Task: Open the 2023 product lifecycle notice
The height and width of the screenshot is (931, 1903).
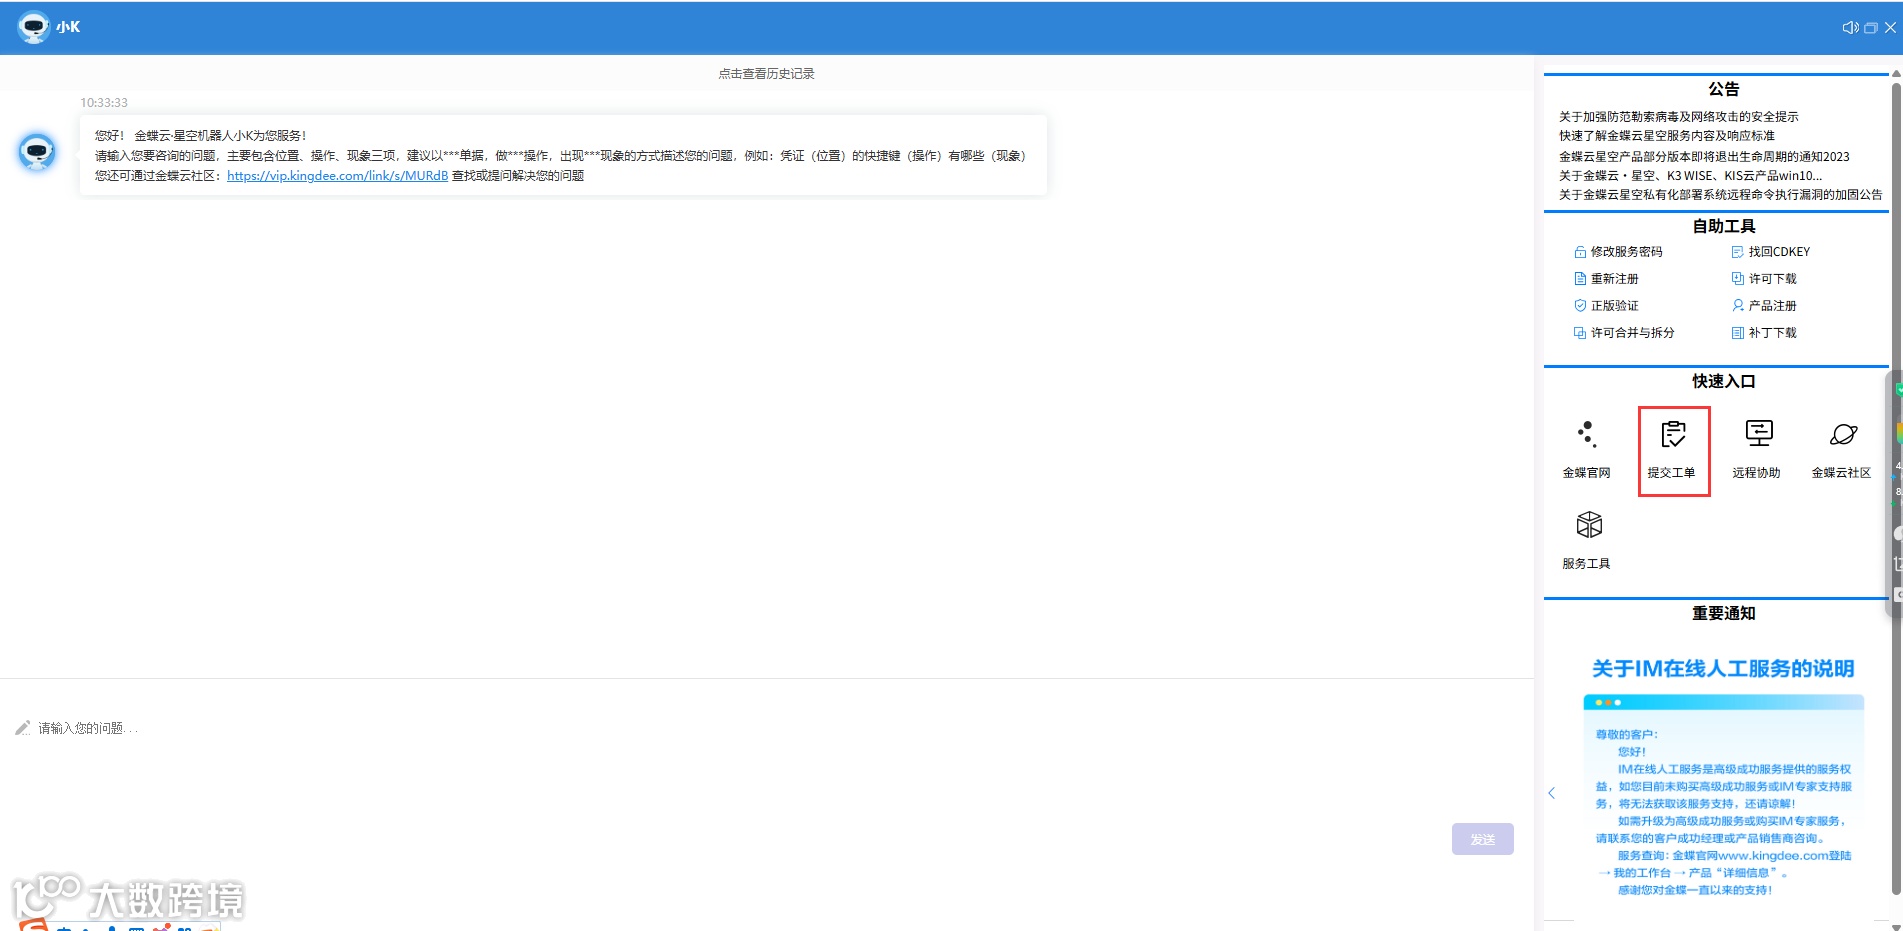Action: click(1704, 156)
